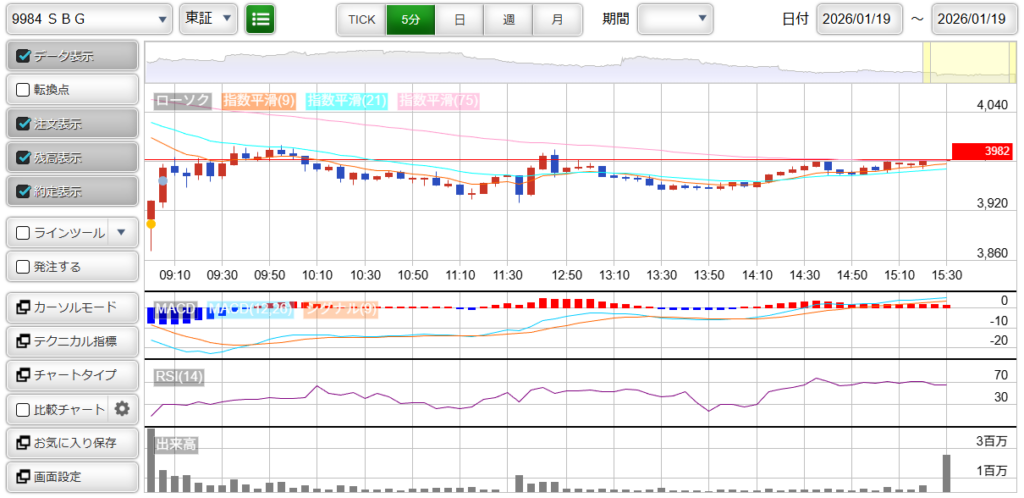Open テクニカル指標 settings panel
Image resolution: width=1024 pixels, height=498 pixels.
(70, 341)
